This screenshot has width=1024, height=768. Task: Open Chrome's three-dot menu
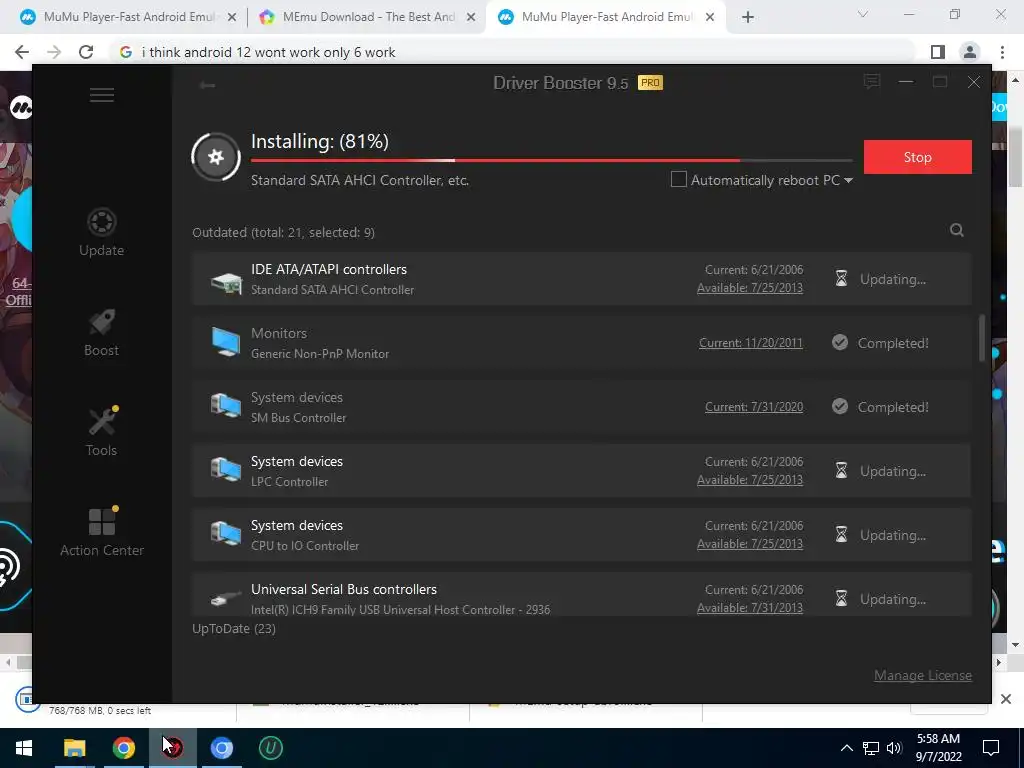pyautogui.click(x=1002, y=52)
